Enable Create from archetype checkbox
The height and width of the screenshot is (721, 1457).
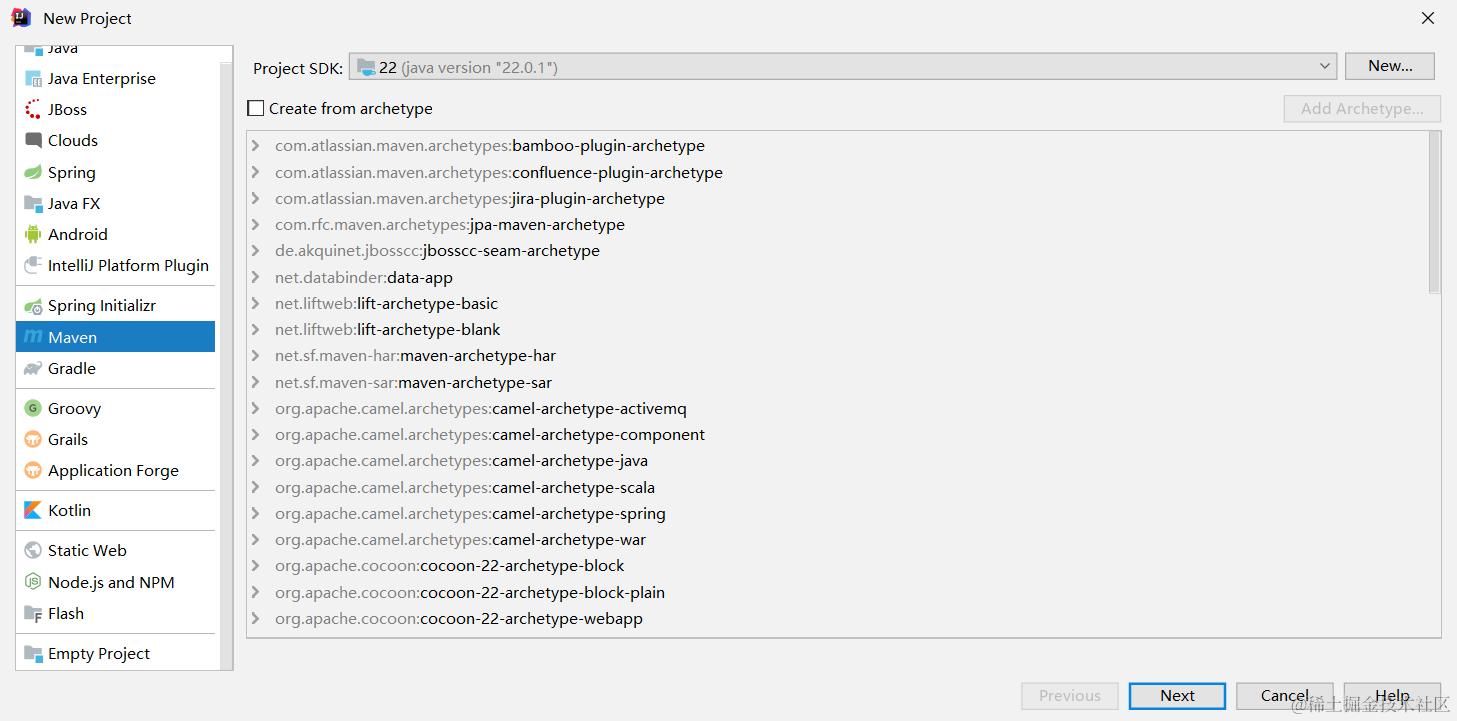pyautogui.click(x=256, y=108)
